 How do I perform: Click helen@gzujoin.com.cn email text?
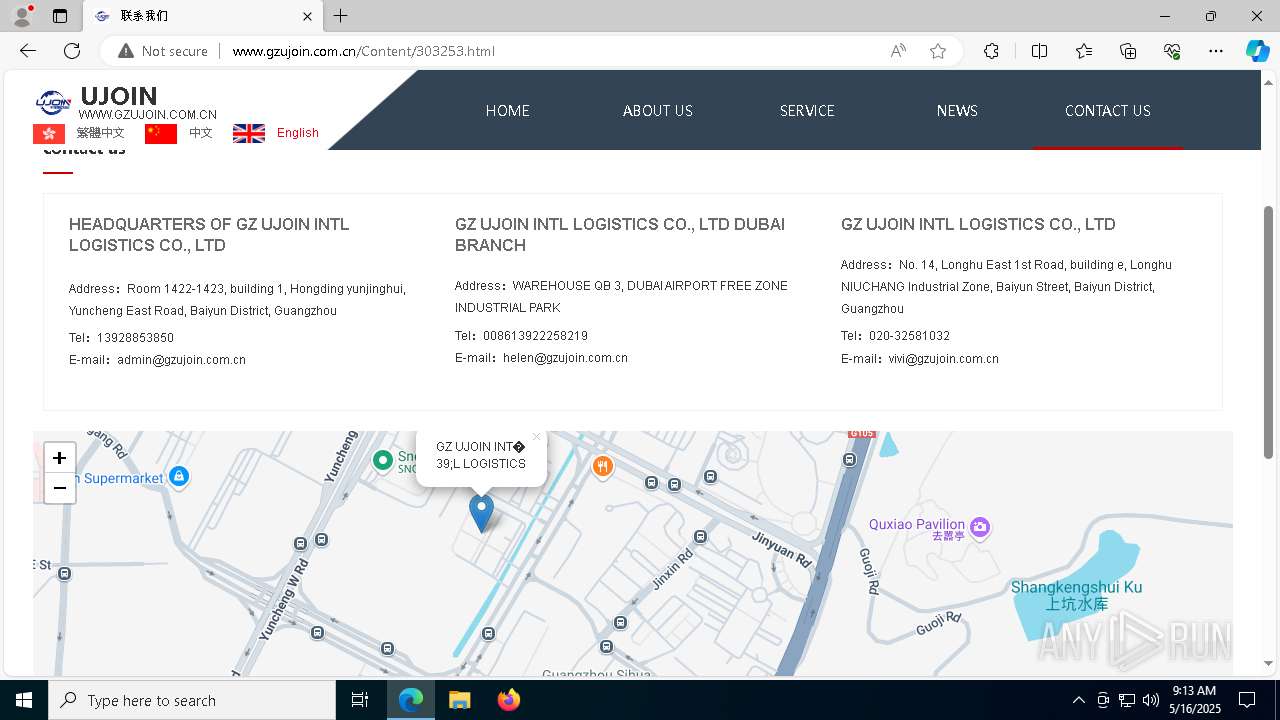565,358
